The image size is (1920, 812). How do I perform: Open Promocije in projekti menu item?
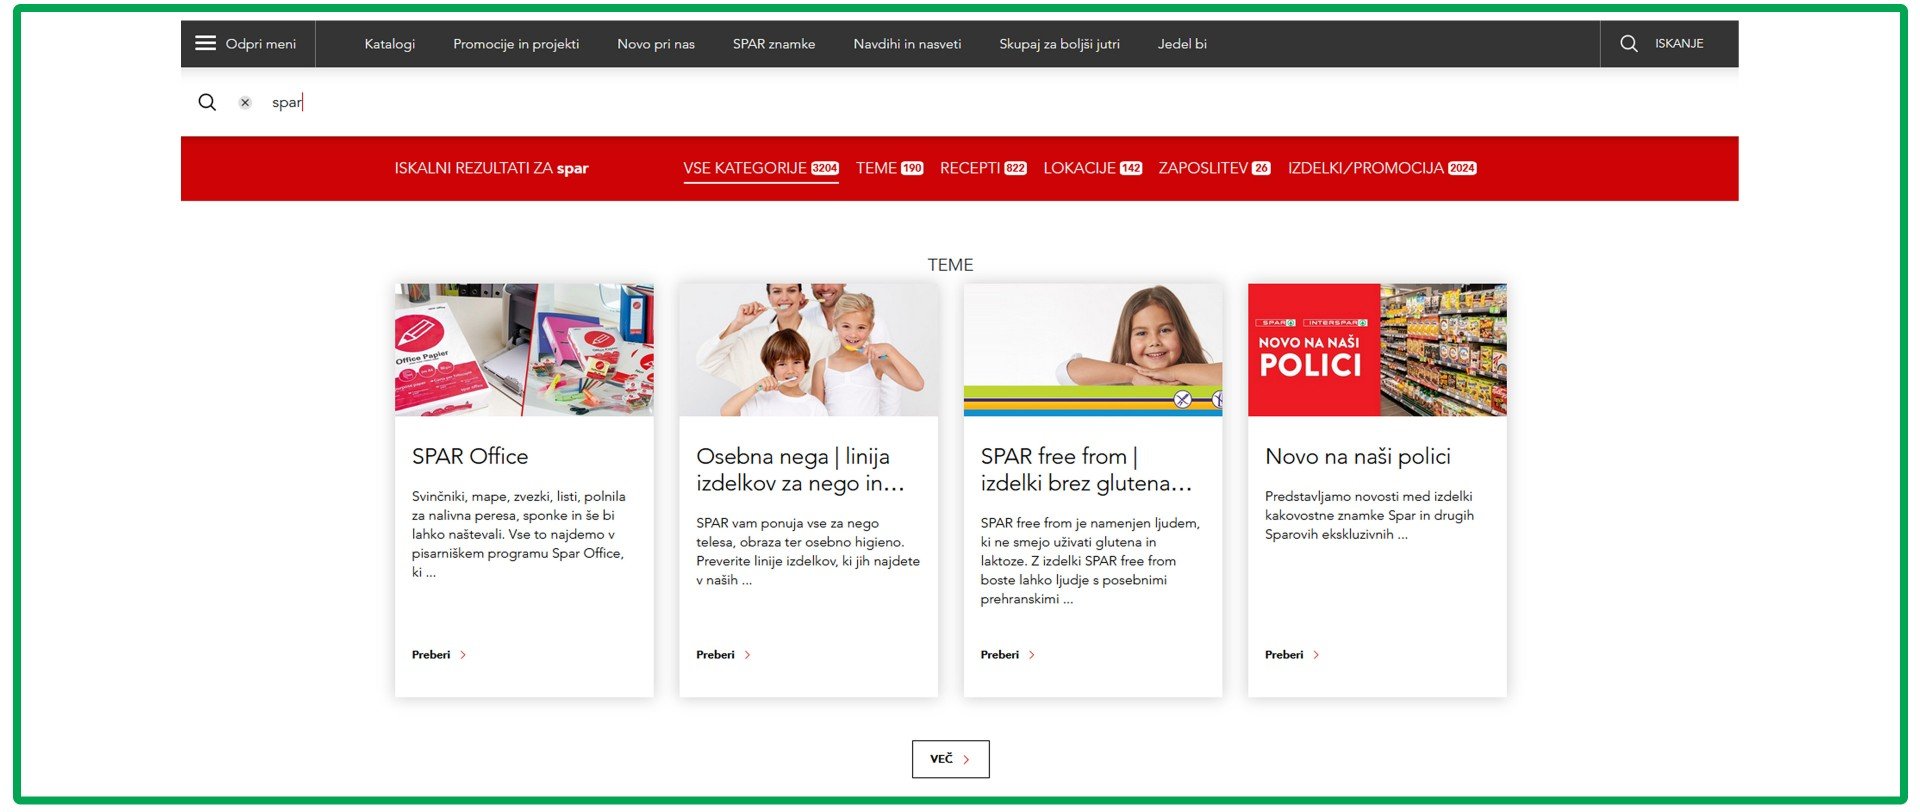click(516, 44)
